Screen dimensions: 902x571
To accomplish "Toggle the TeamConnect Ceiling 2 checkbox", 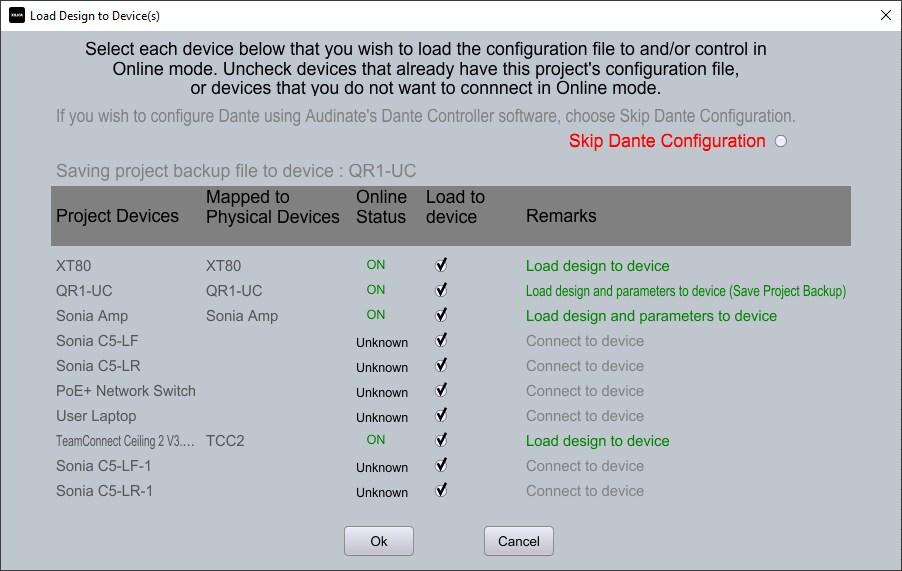I will pos(441,440).
